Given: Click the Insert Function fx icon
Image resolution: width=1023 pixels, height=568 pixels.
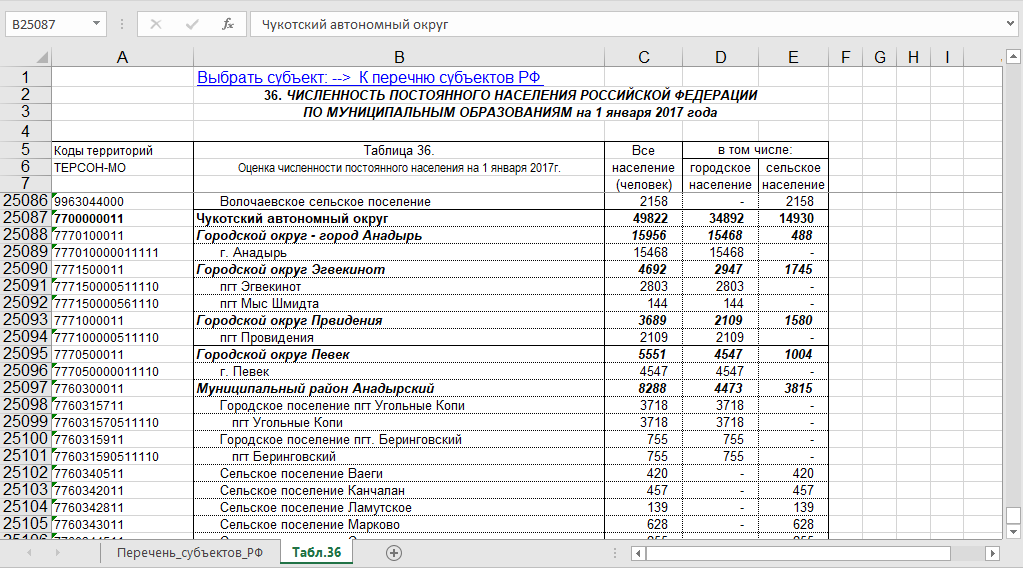Looking at the screenshot, I should (x=228, y=24).
